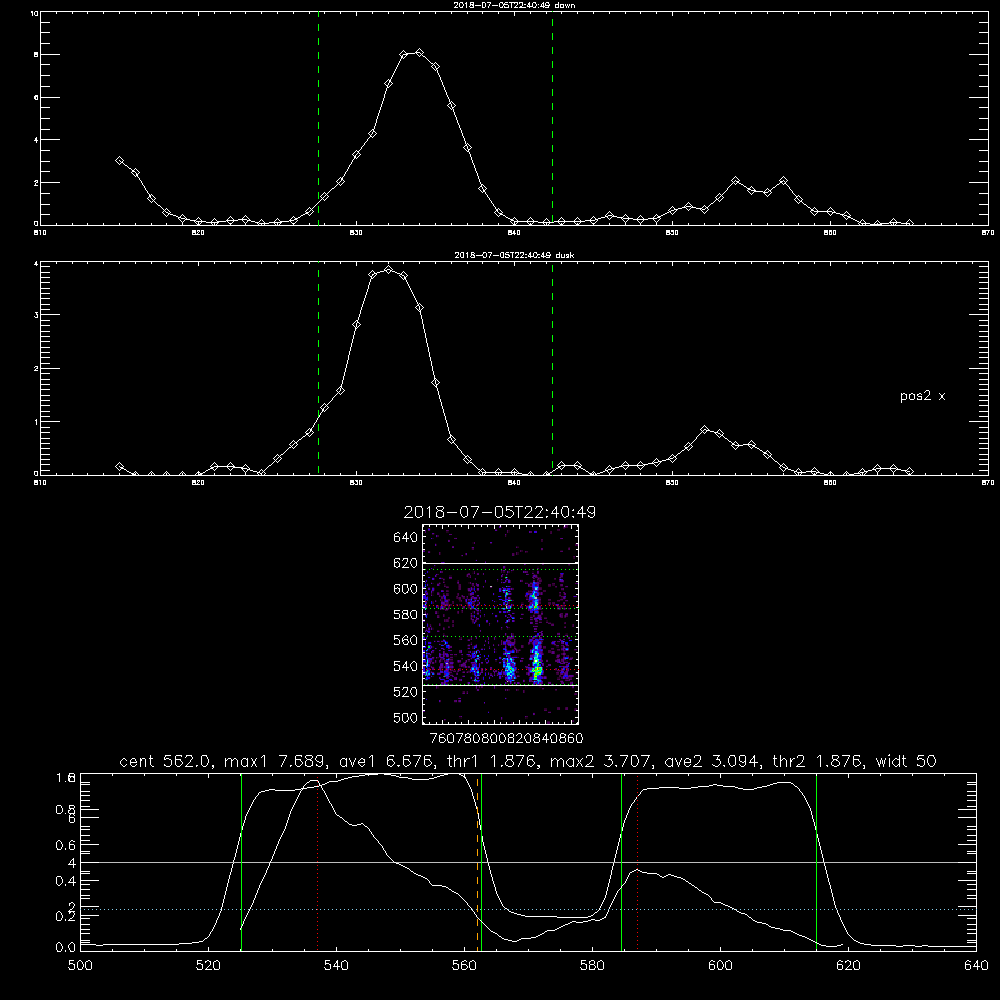This screenshot has height=1000, width=1000.
Task: Click left green dashed line in dawn plot
Action: [318, 119]
